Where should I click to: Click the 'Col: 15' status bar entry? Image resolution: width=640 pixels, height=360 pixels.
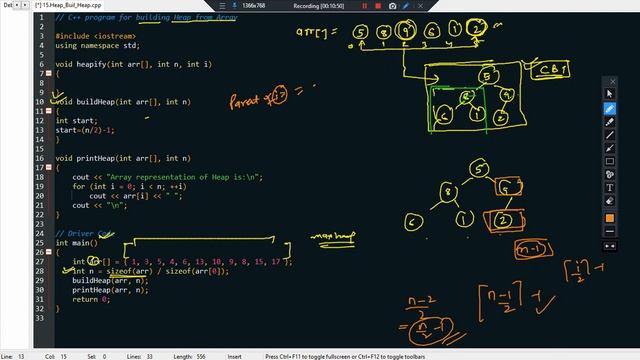[56, 356]
